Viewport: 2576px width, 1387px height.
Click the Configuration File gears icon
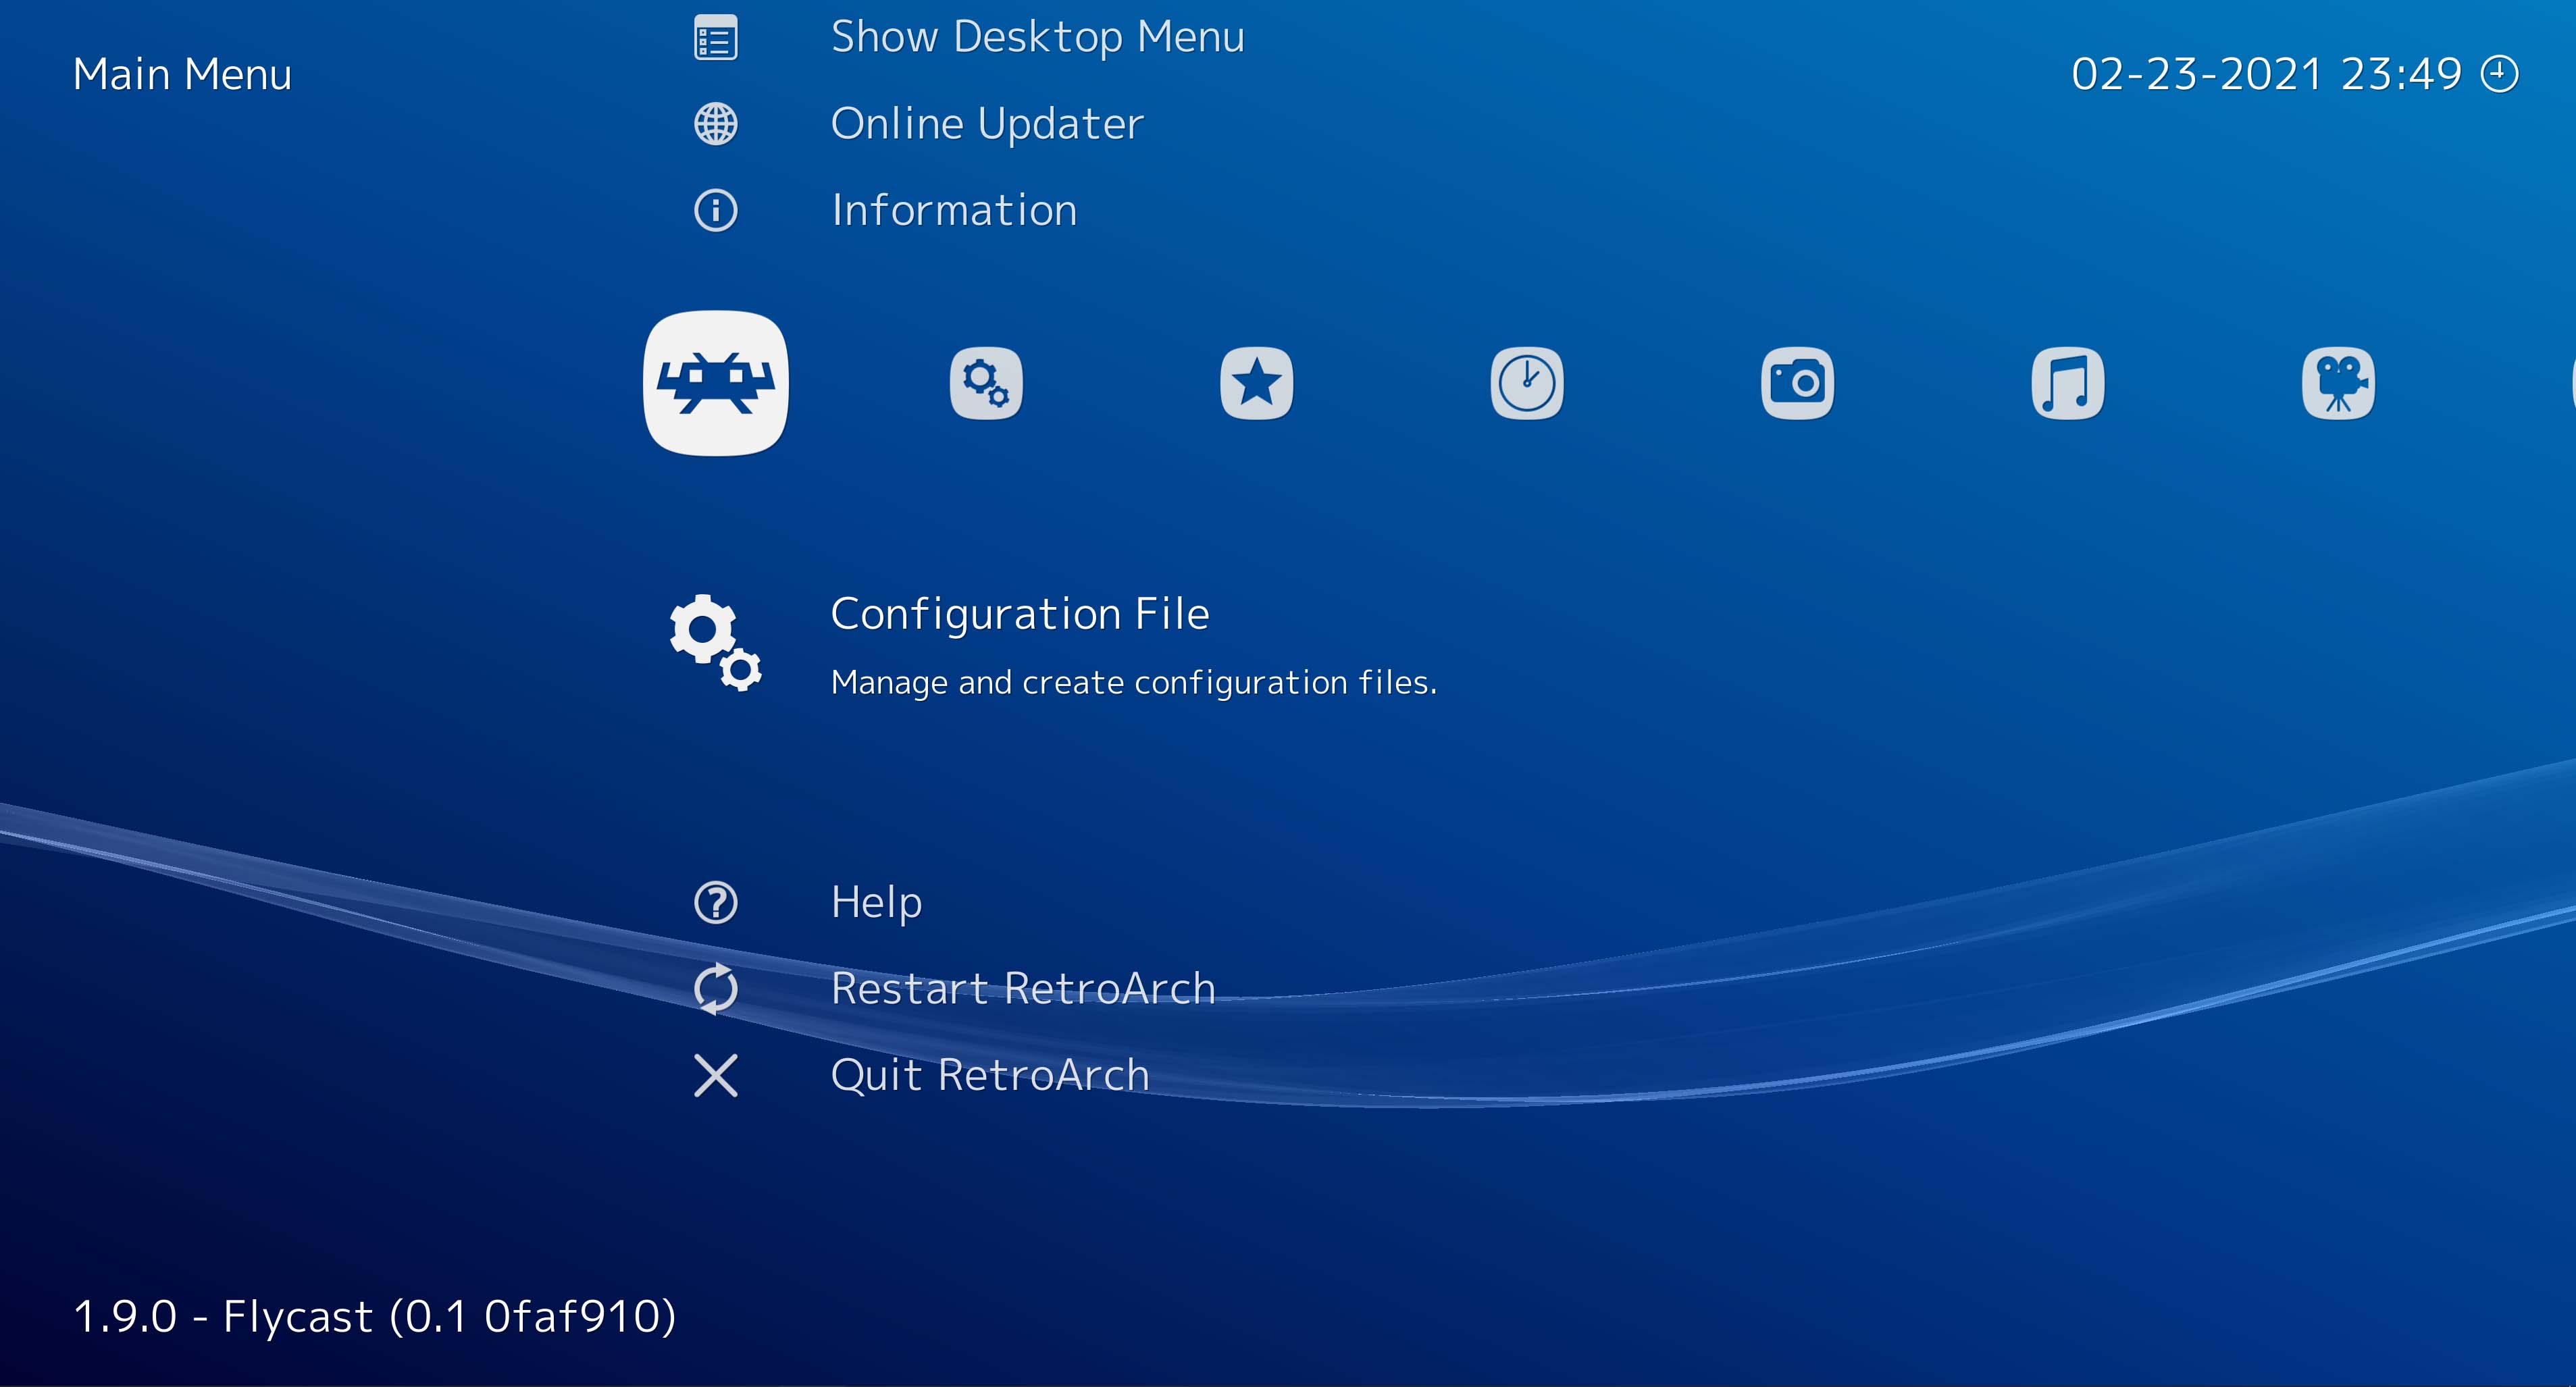click(716, 643)
